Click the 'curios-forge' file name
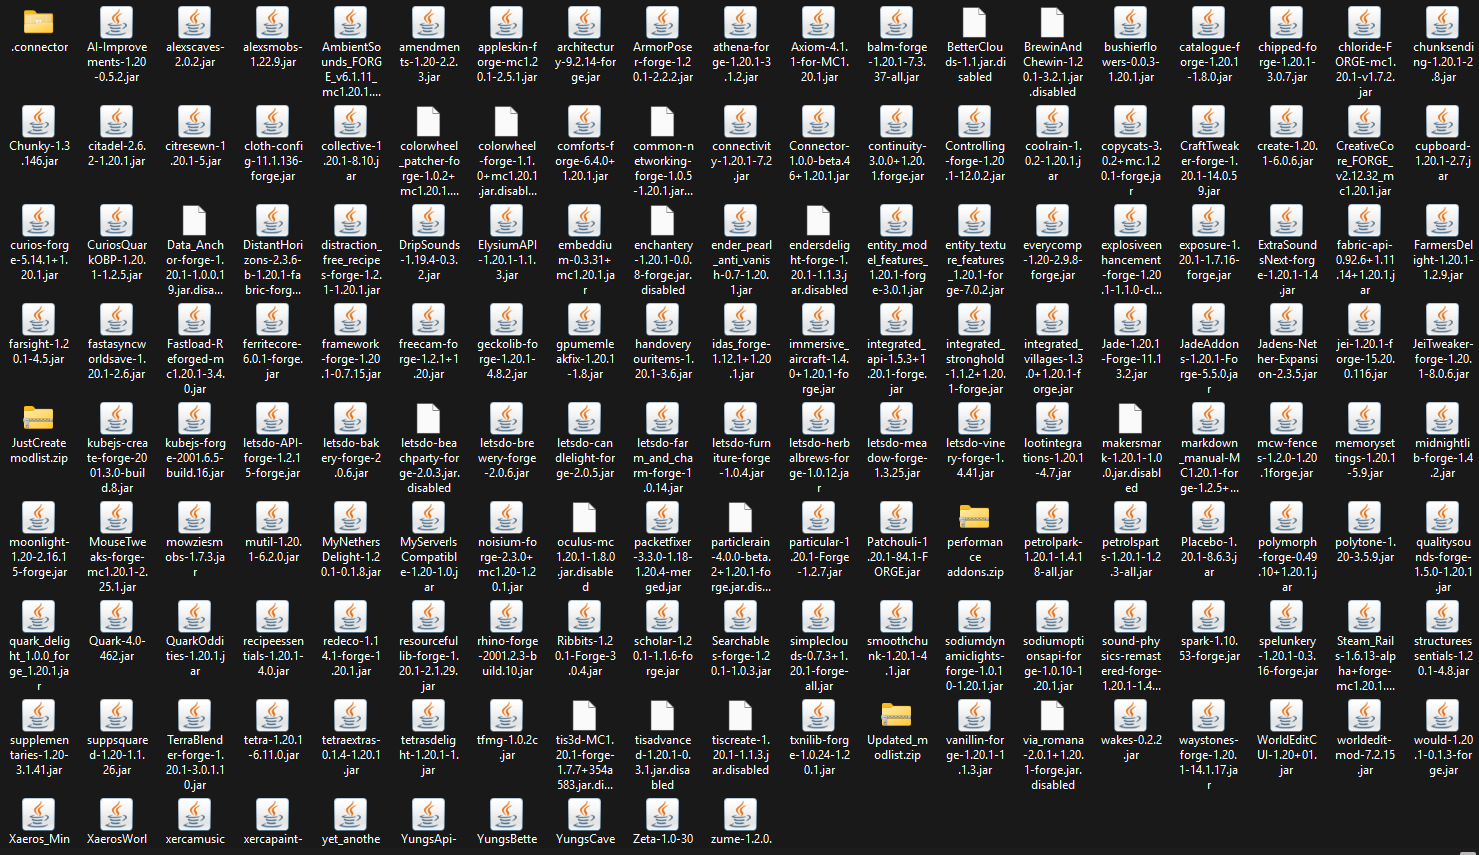The width and height of the screenshot is (1479, 855). [38, 260]
